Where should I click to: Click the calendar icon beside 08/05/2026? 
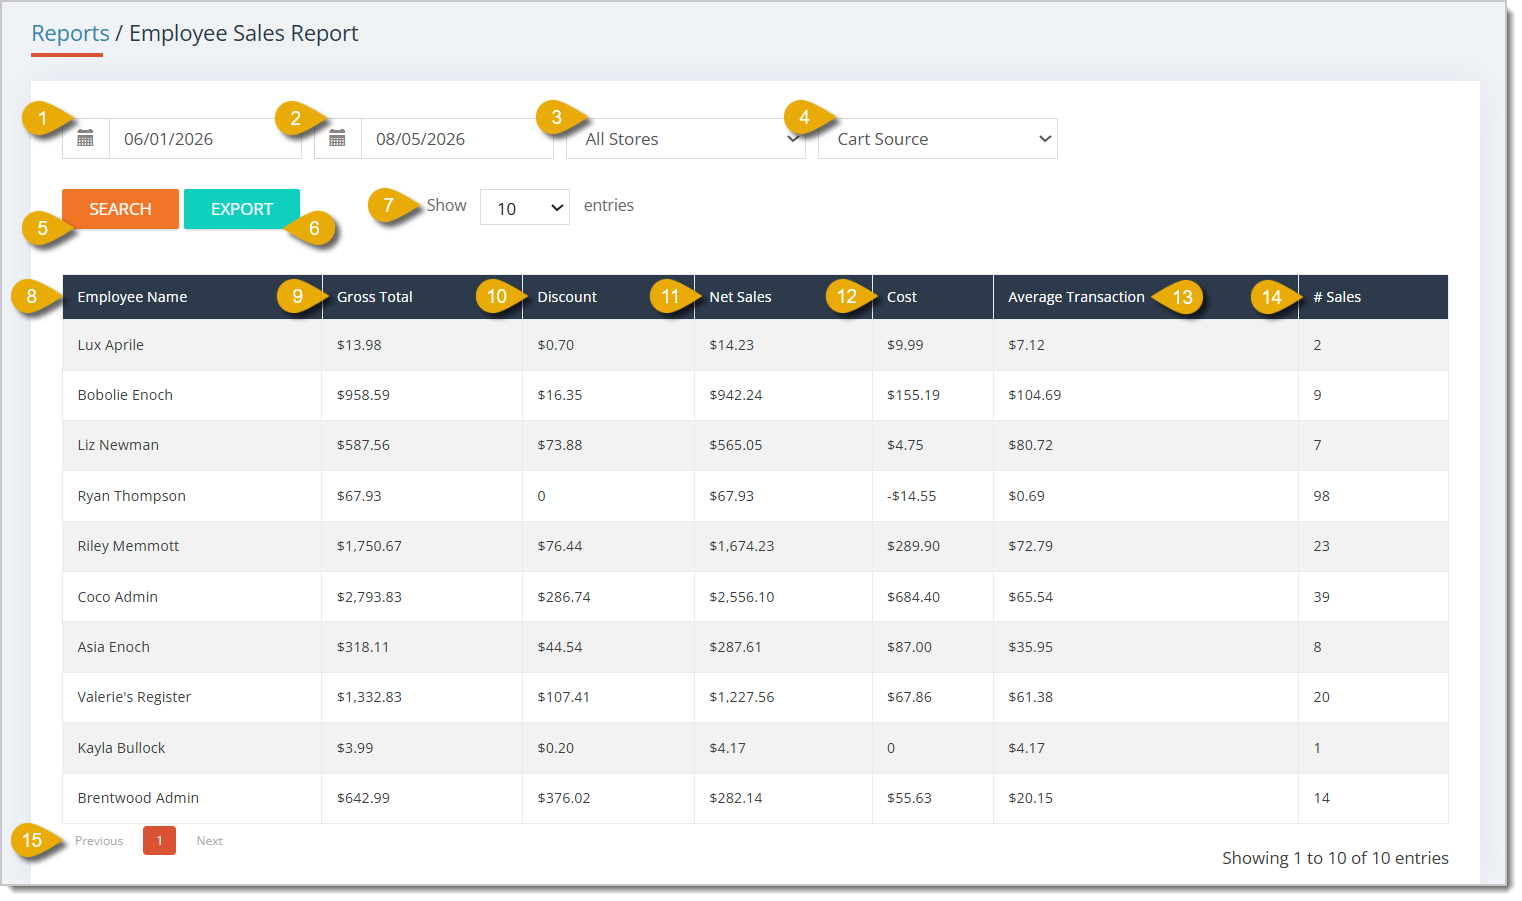pos(338,139)
